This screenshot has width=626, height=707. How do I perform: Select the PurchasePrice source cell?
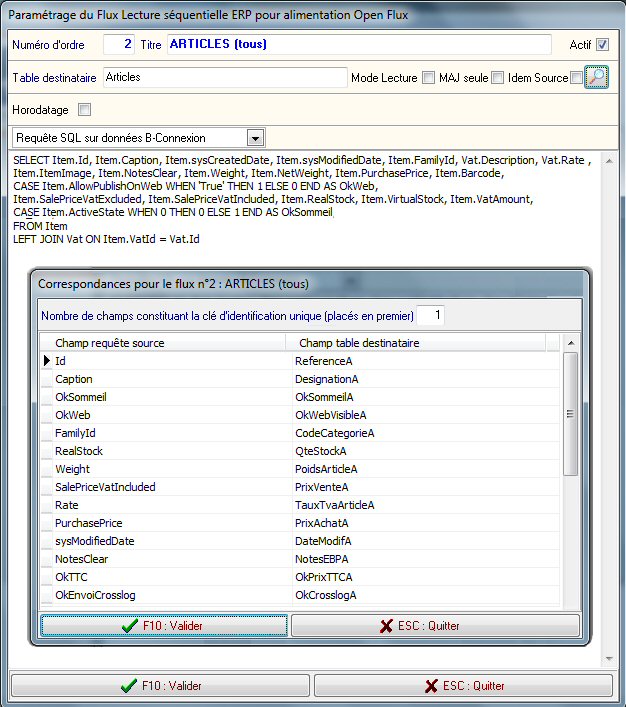point(172,523)
